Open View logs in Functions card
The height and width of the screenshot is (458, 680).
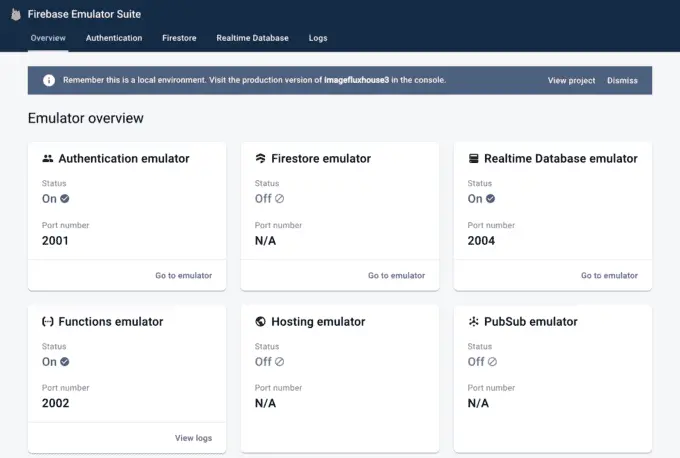[x=193, y=438]
